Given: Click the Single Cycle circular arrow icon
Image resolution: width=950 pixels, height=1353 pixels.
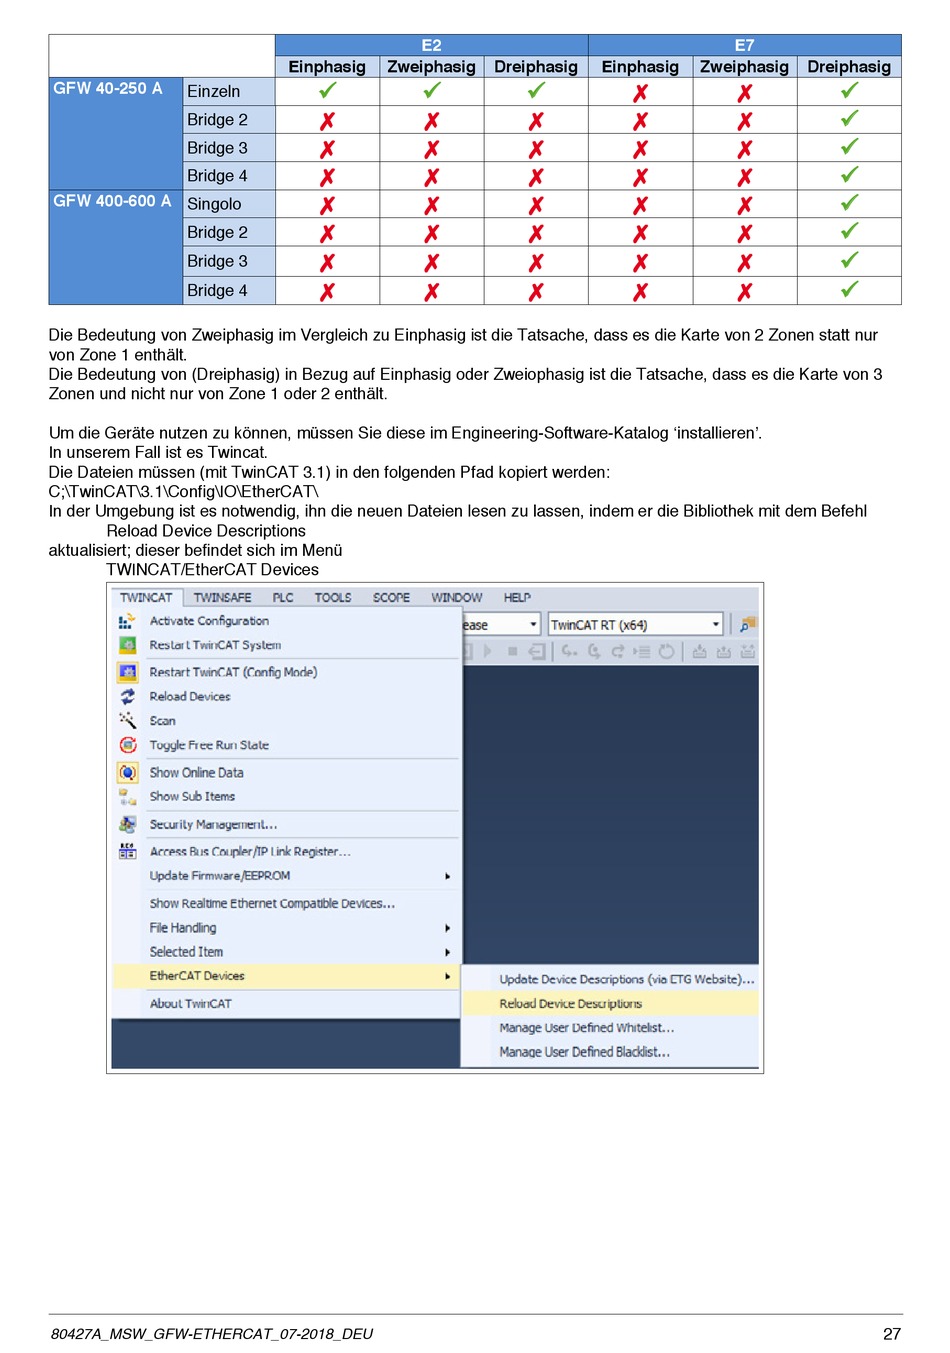Looking at the screenshot, I should [x=666, y=651].
